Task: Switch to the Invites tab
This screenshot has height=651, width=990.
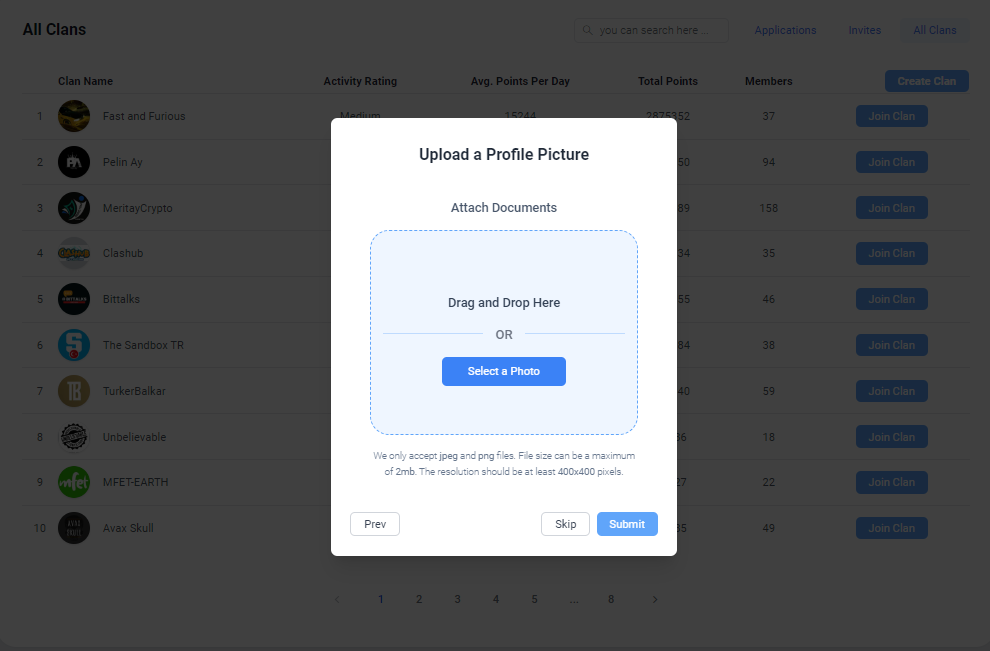Action: coord(864,30)
